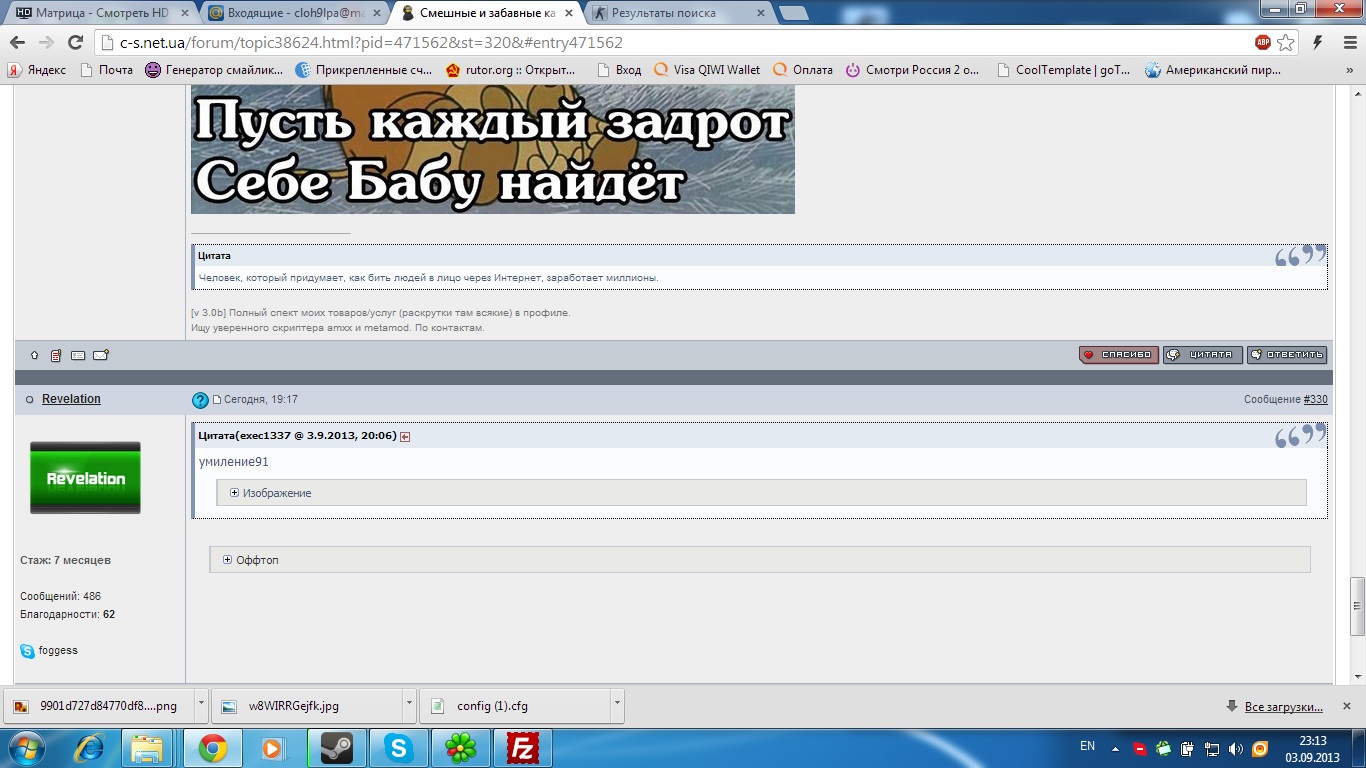Viewport: 1366px width, 768px height.
Task: Open the downloaded w8WIRRGejfk.jpg file
Action: (x=306, y=705)
